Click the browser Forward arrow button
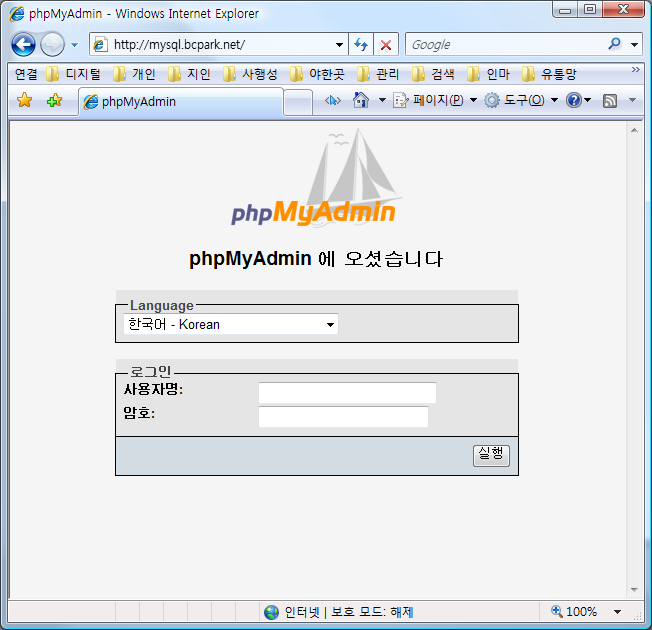 tap(52, 44)
